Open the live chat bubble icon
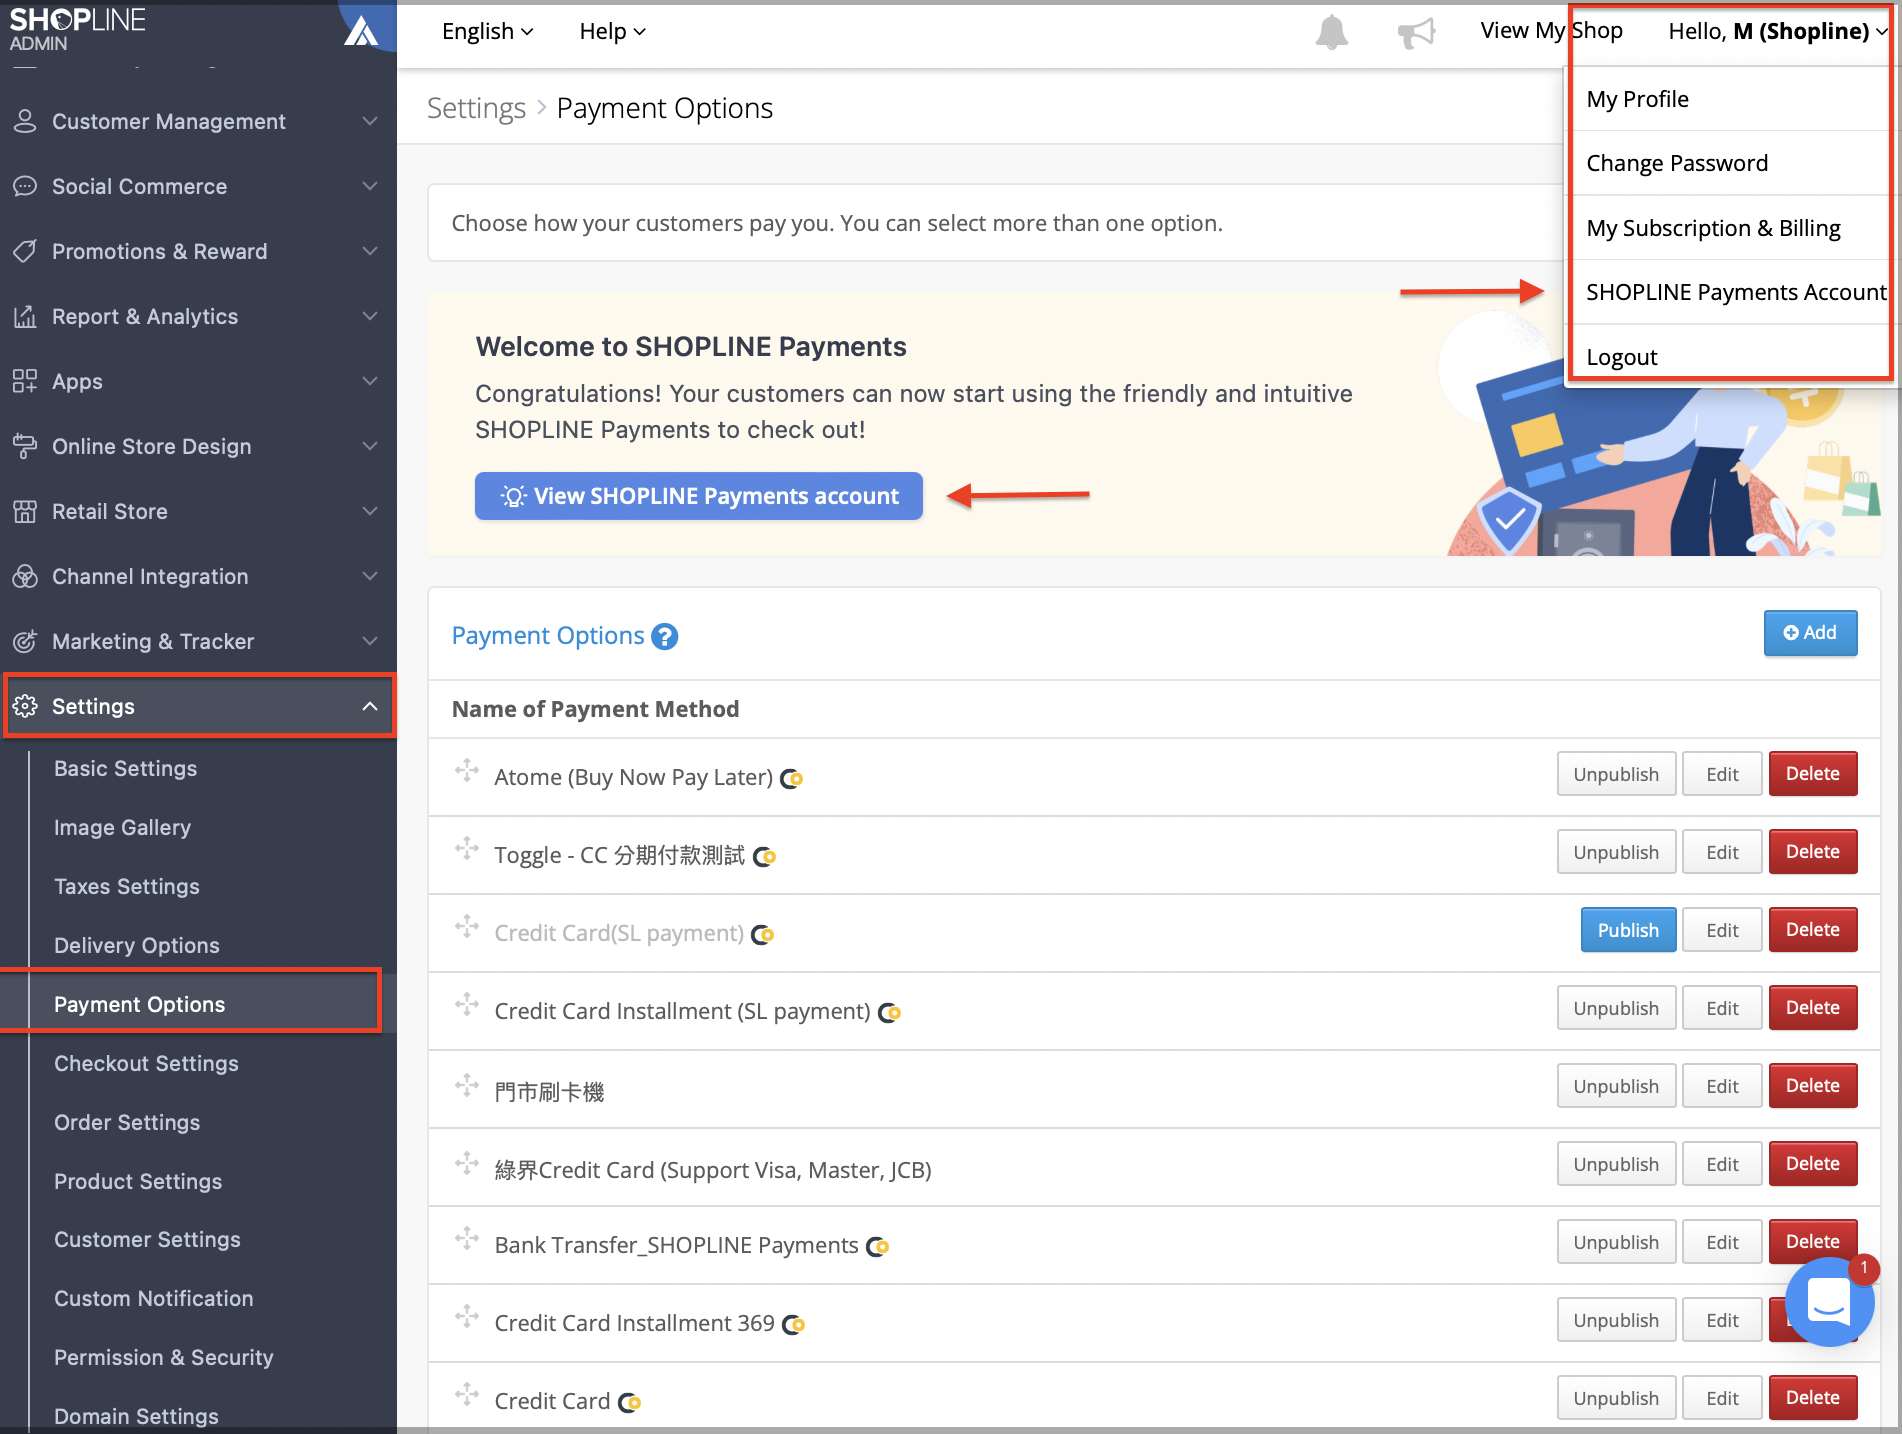Viewport: 1902px width, 1434px height. [x=1829, y=1301]
